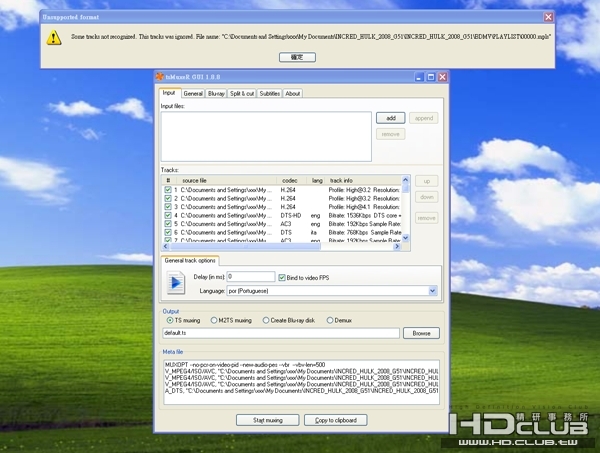Click the MUXOPT line in Meta file
Viewport: 600px width, 453px height.
click(245, 365)
